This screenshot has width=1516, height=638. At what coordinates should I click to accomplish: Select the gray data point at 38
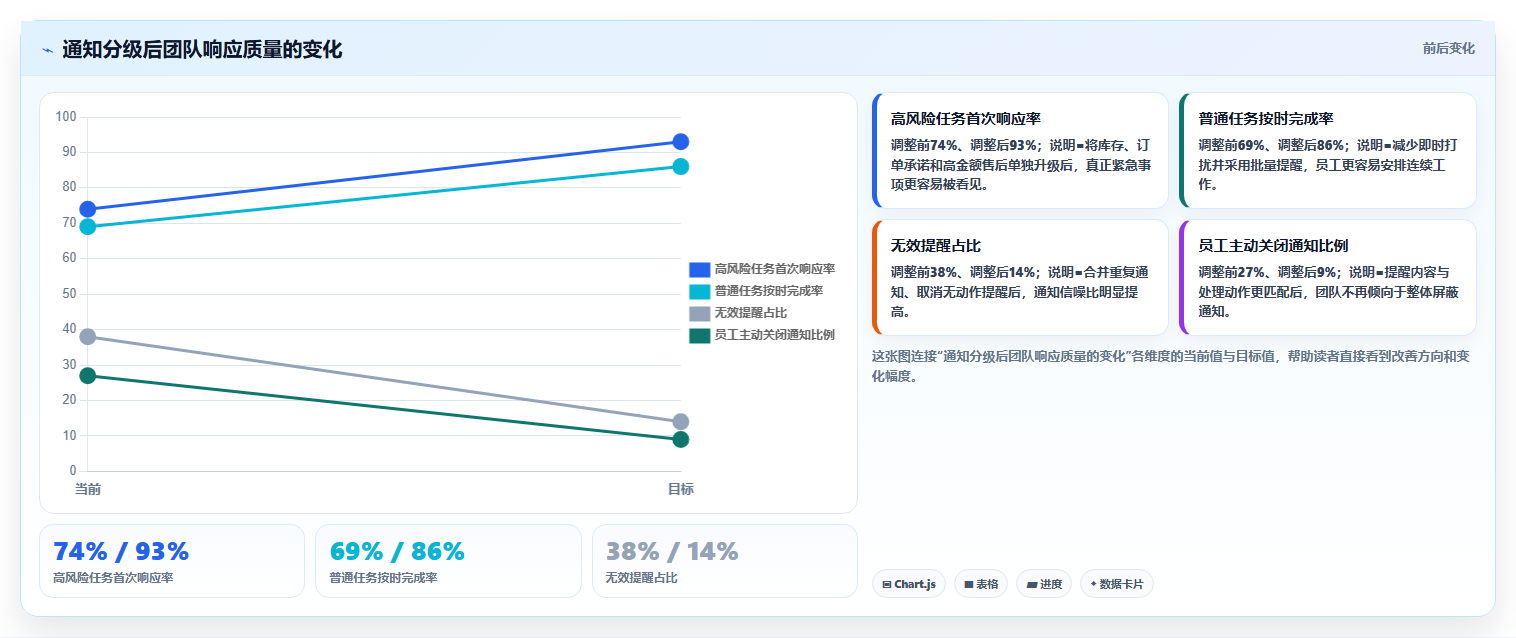(x=88, y=336)
